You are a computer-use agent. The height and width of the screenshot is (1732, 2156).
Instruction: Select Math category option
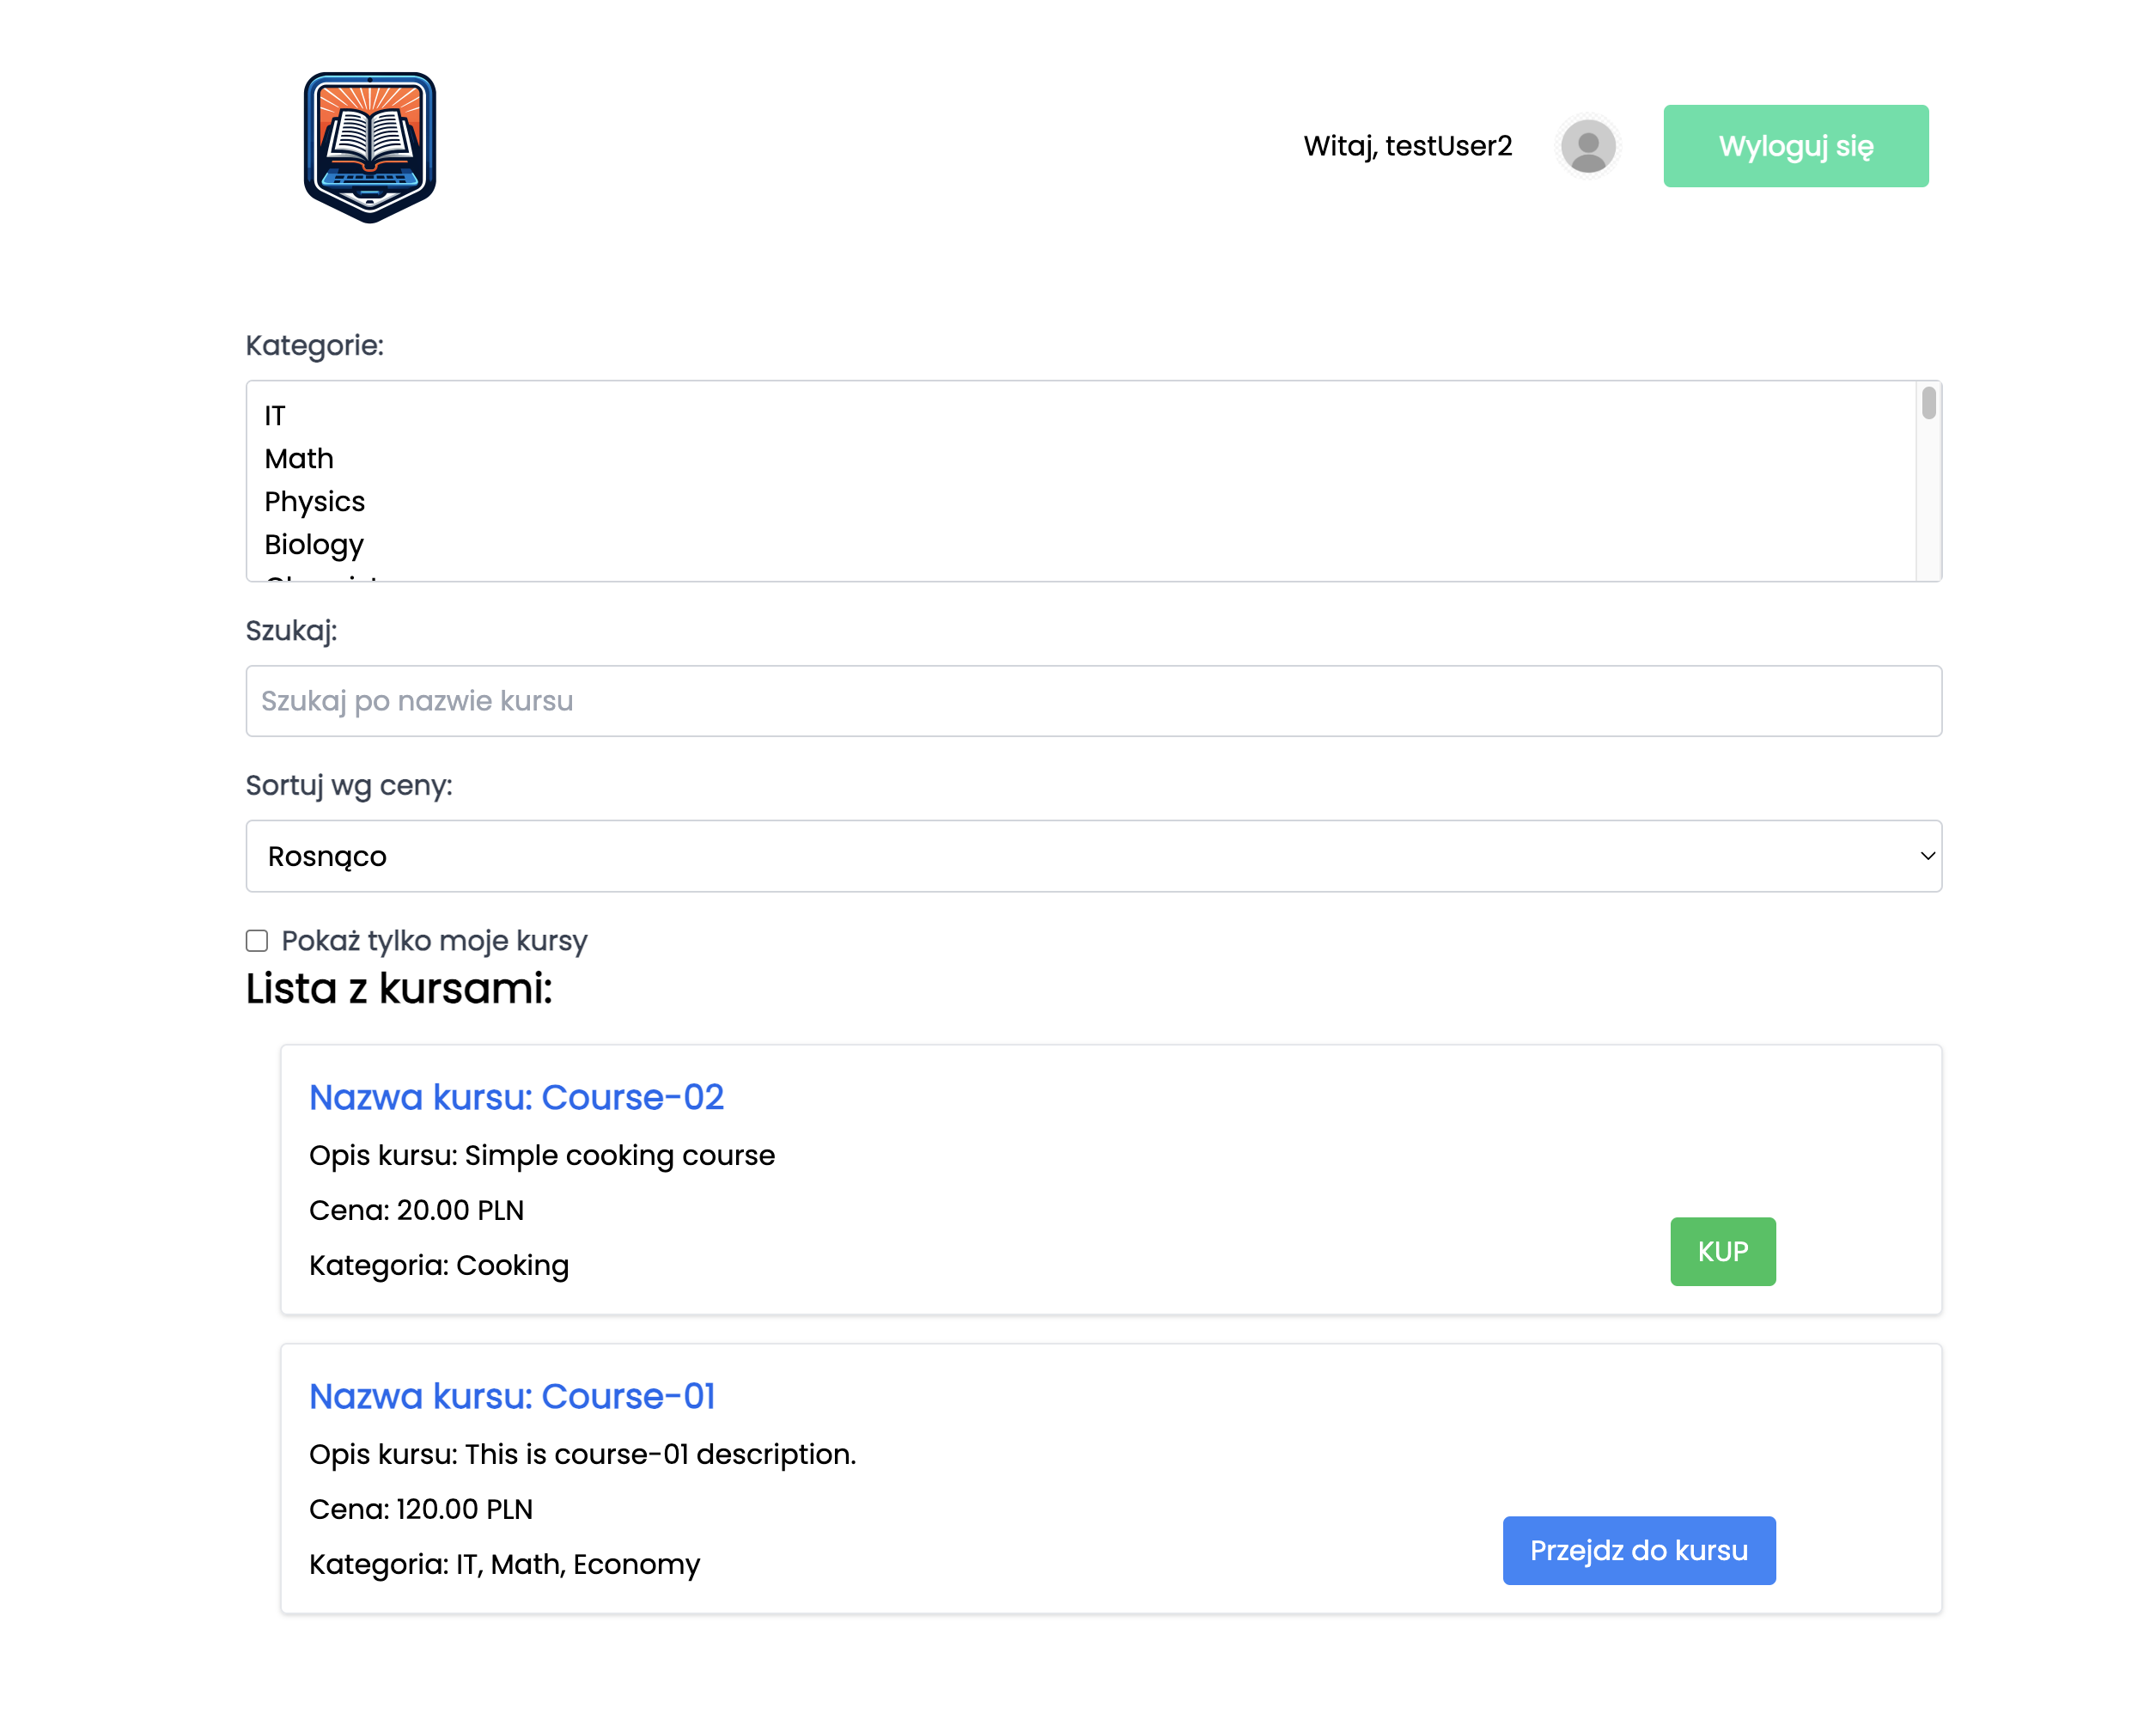[299, 459]
